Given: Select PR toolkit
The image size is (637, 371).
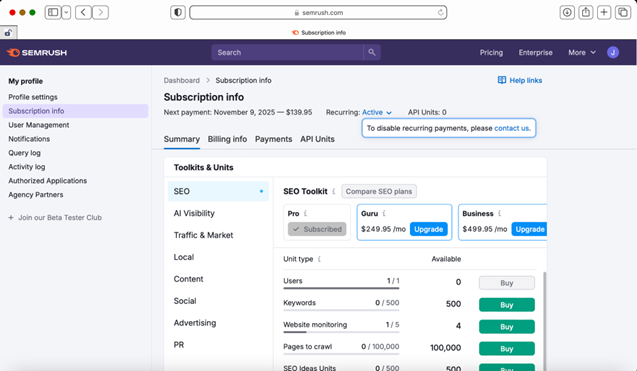Looking at the screenshot, I should [218, 345].
